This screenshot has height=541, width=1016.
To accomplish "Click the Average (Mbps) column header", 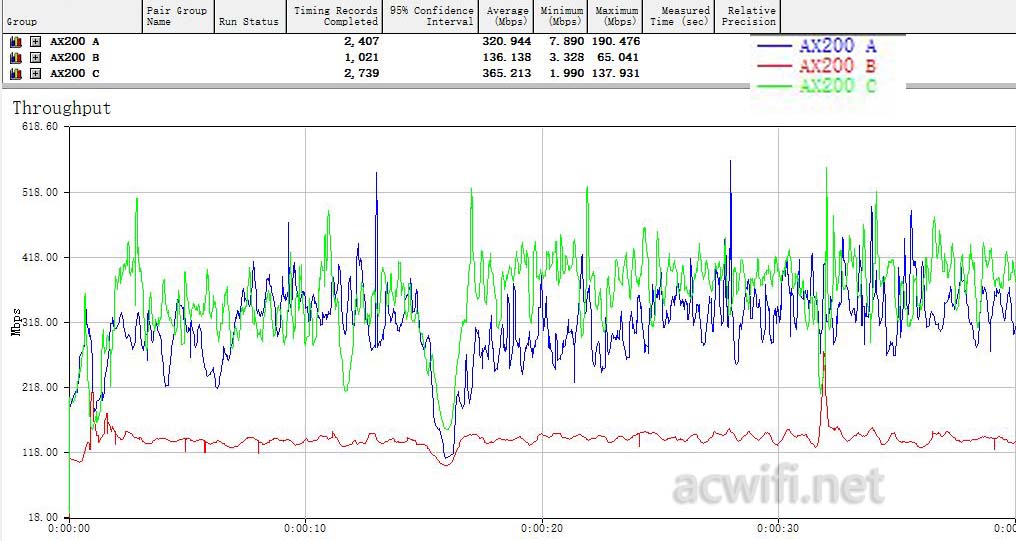I will coord(507,16).
